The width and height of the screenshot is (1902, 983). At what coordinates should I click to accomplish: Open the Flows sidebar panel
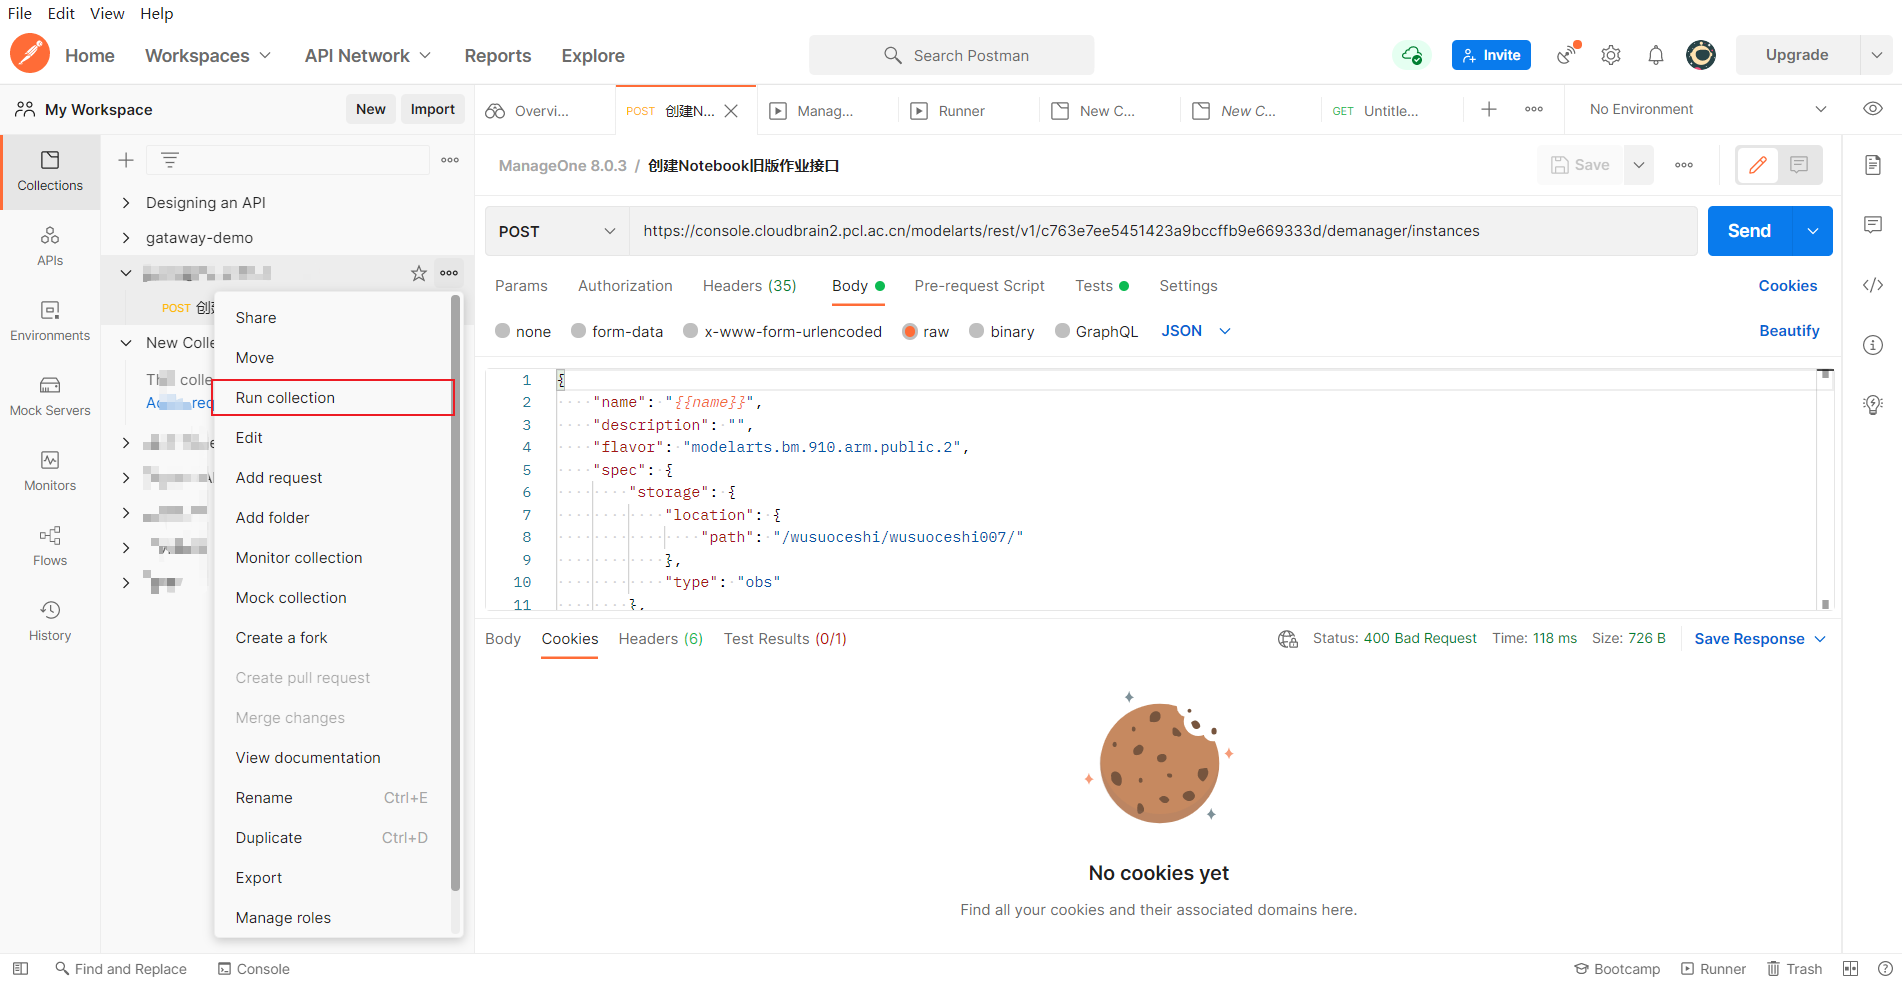[x=50, y=547]
